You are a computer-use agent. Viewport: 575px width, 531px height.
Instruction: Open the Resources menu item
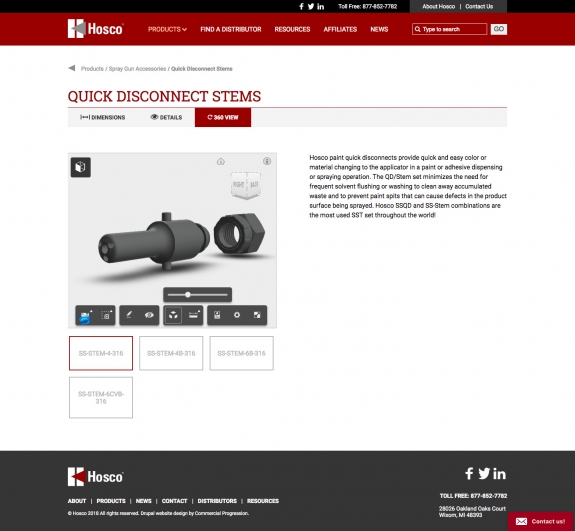point(292,29)
